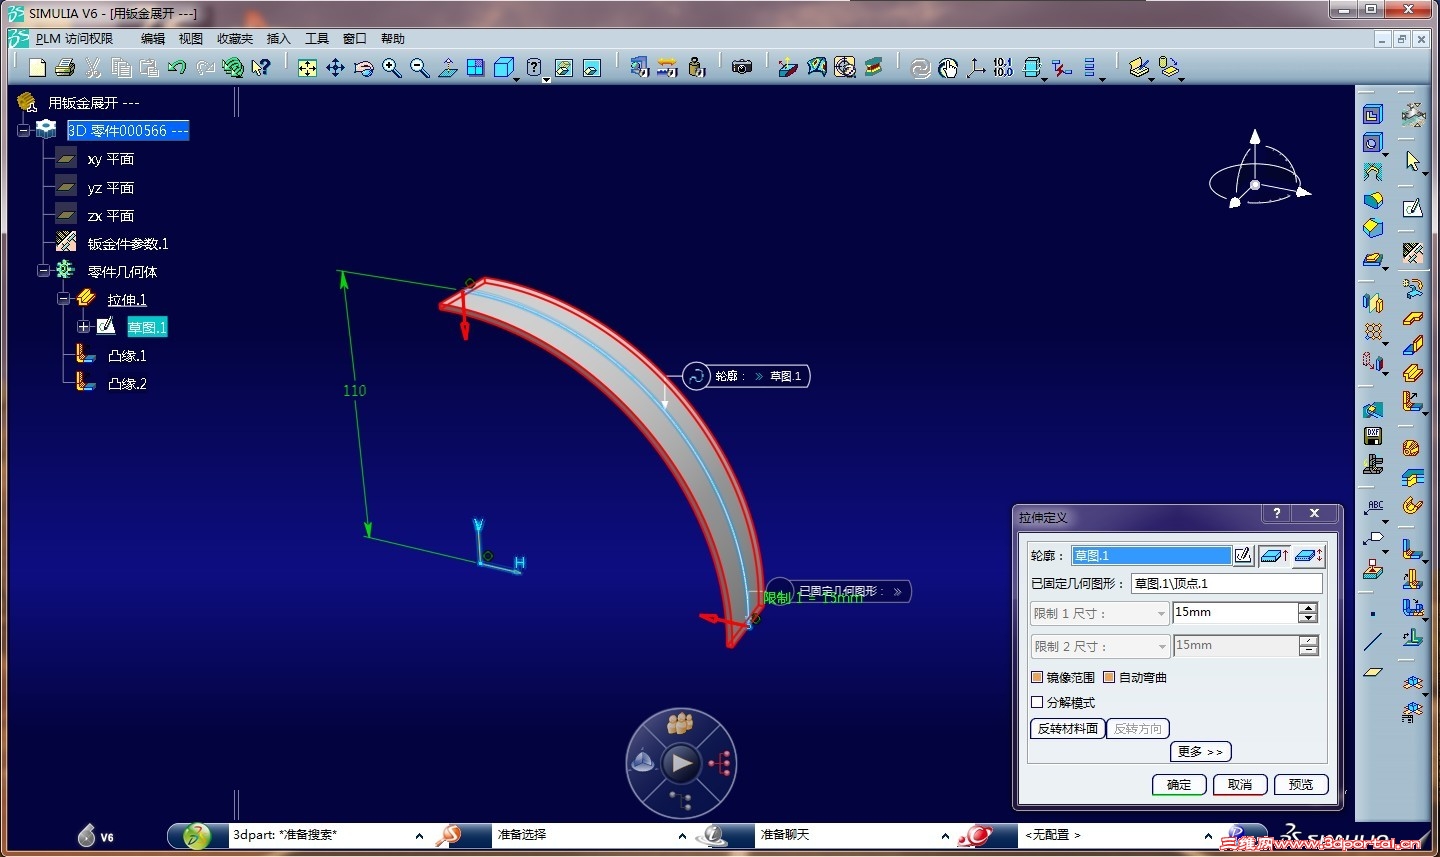This screenshot has height=857, width=1440.
Task: Open the PLM 访问权限 menu
Action: [74, 39]
